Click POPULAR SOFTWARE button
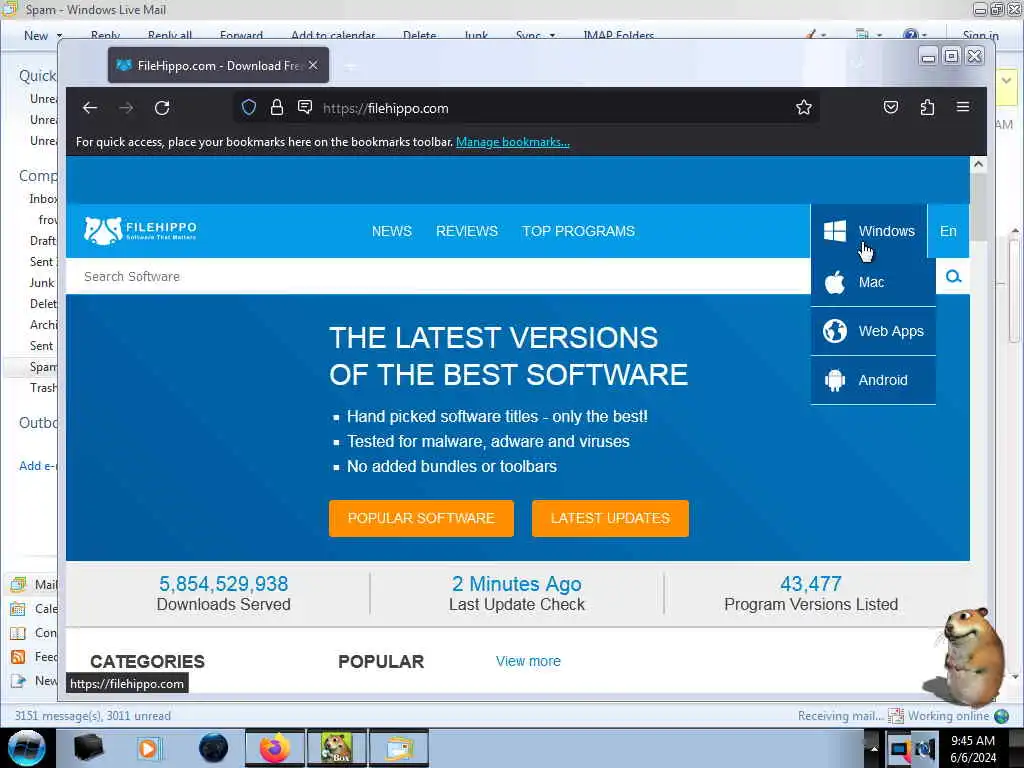 click(x=421, y=519)
